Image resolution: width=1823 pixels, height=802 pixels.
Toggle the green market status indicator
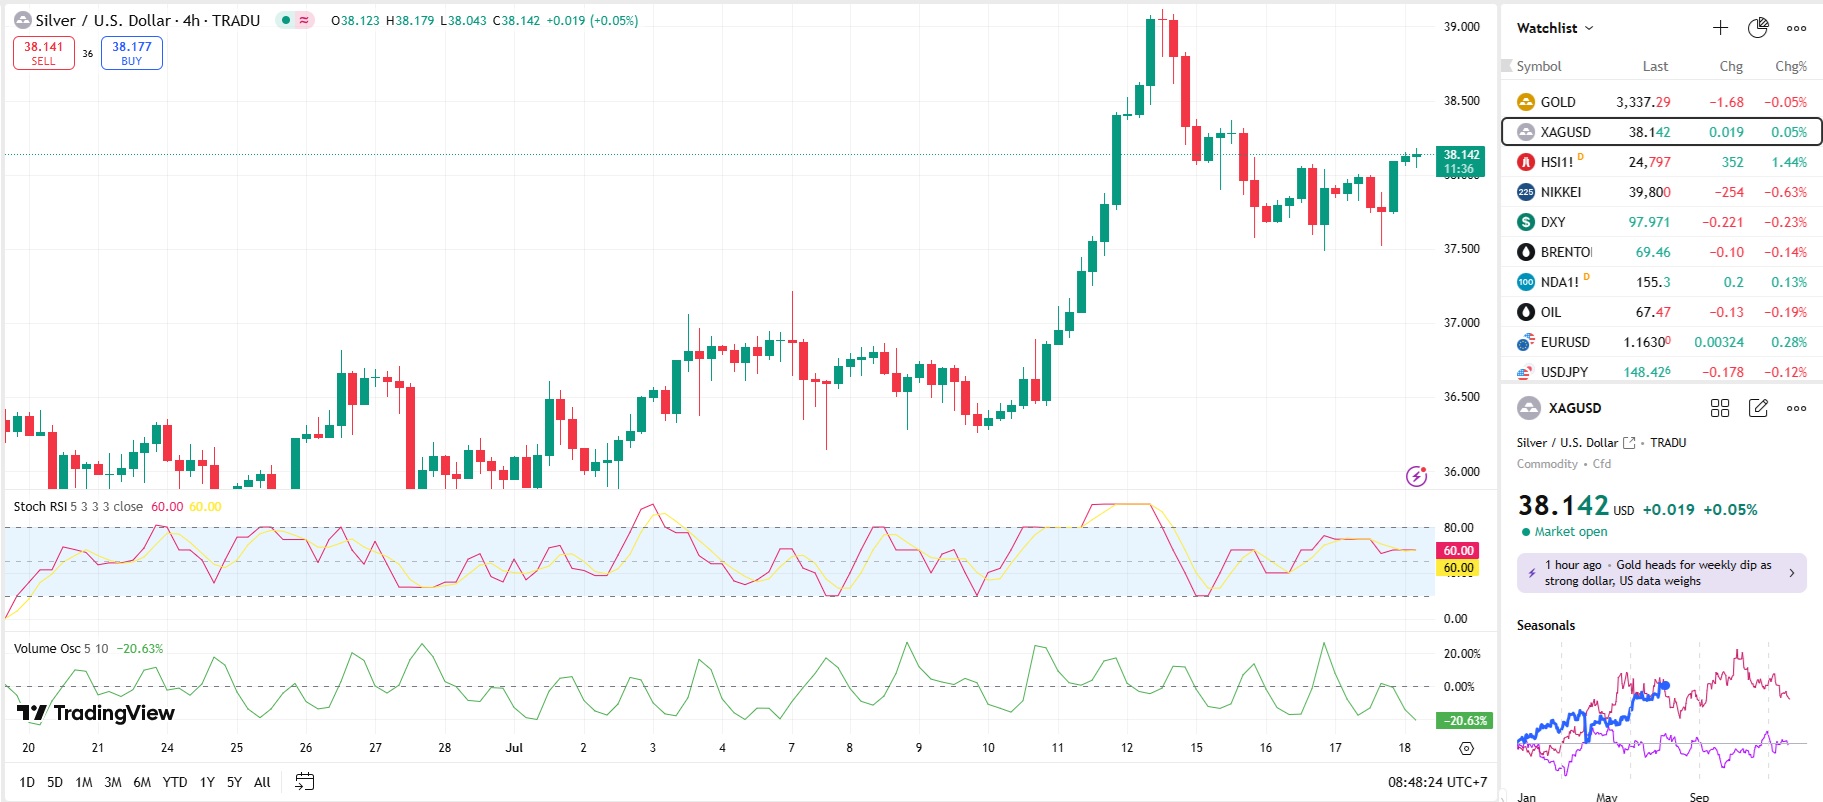[285, 20]
